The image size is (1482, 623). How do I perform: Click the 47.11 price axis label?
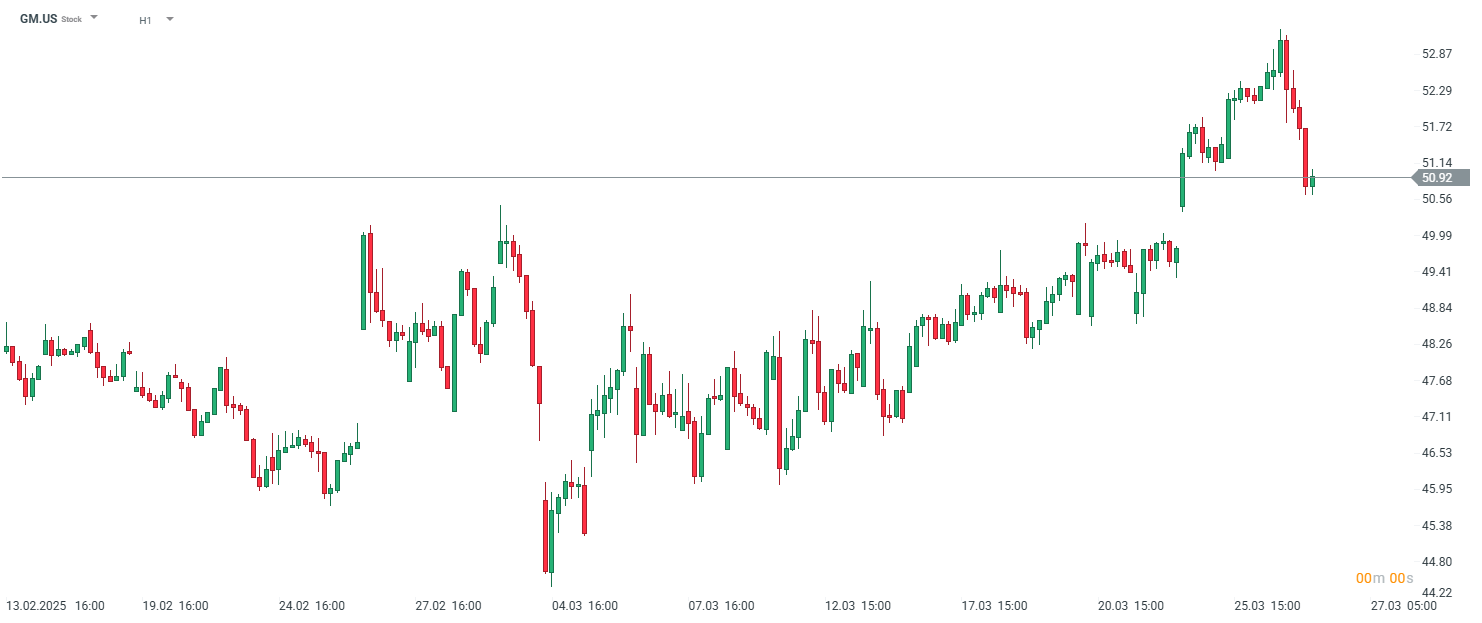pos(1437,417)
